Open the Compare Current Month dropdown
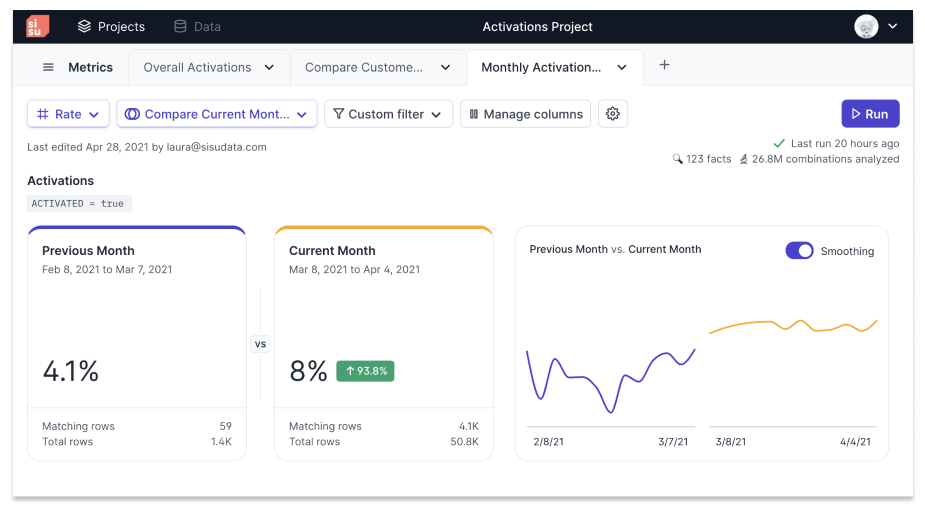925x505 pixels. coord(216,114)
